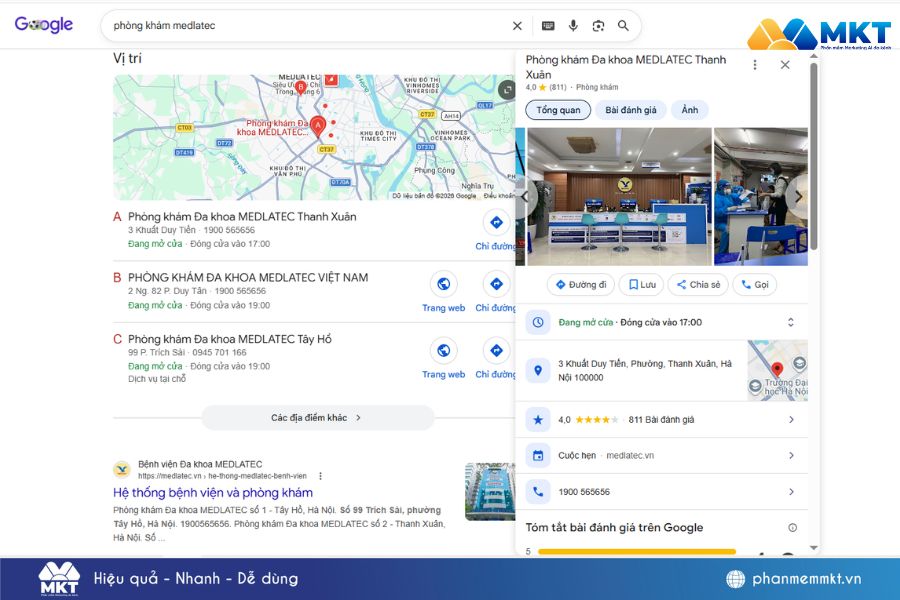Click the star rating icon

538,420
